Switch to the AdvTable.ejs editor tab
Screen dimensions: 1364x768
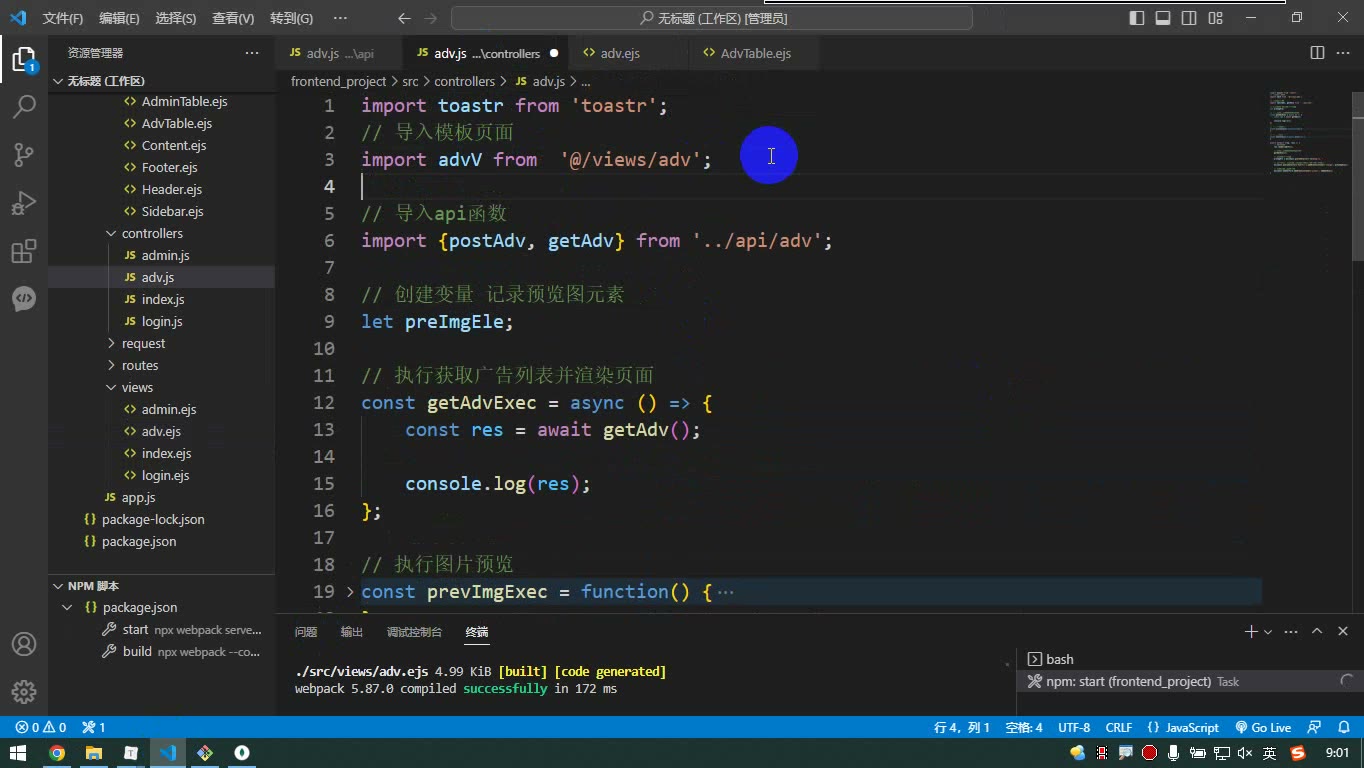755,53
